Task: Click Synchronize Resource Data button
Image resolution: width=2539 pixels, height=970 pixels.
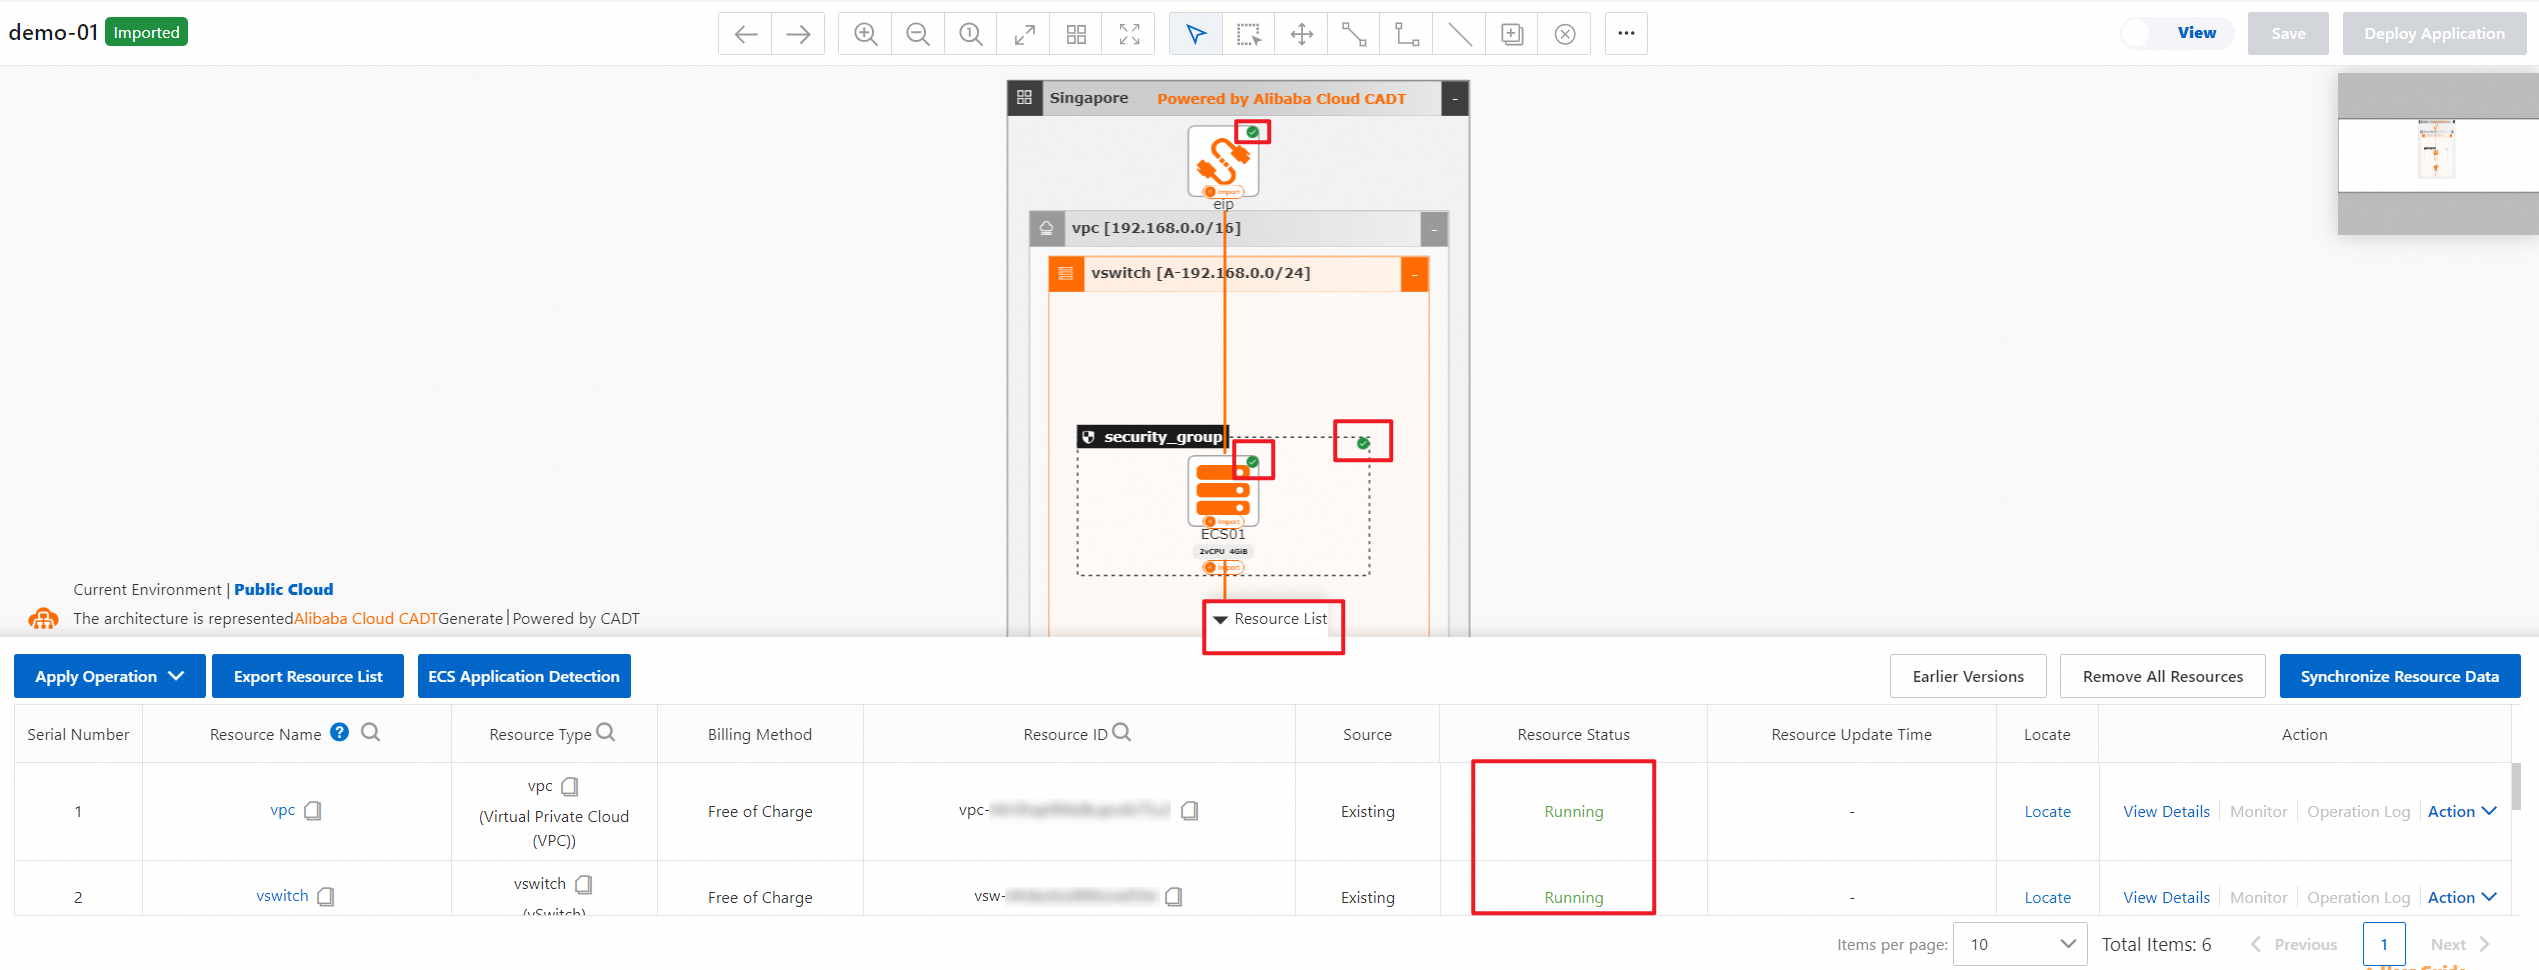Action: (x=2399, y=676)
